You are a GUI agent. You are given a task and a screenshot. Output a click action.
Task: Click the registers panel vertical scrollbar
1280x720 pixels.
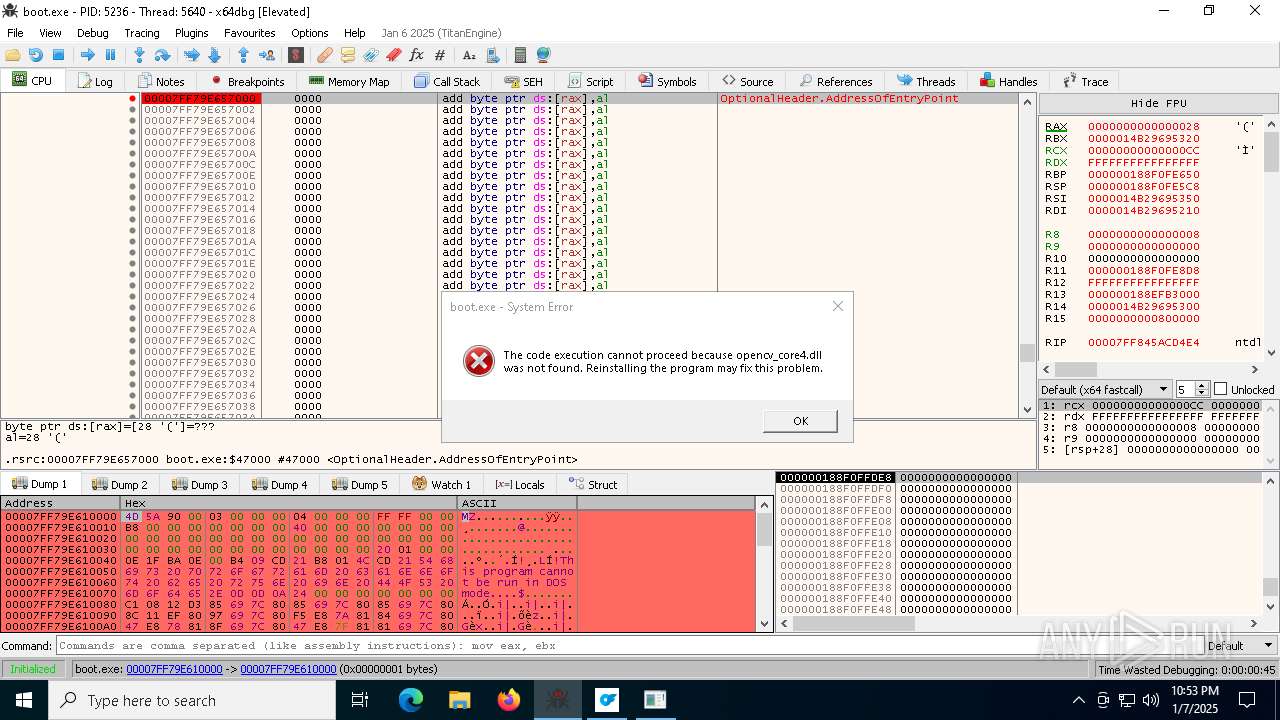[1271, 239]
